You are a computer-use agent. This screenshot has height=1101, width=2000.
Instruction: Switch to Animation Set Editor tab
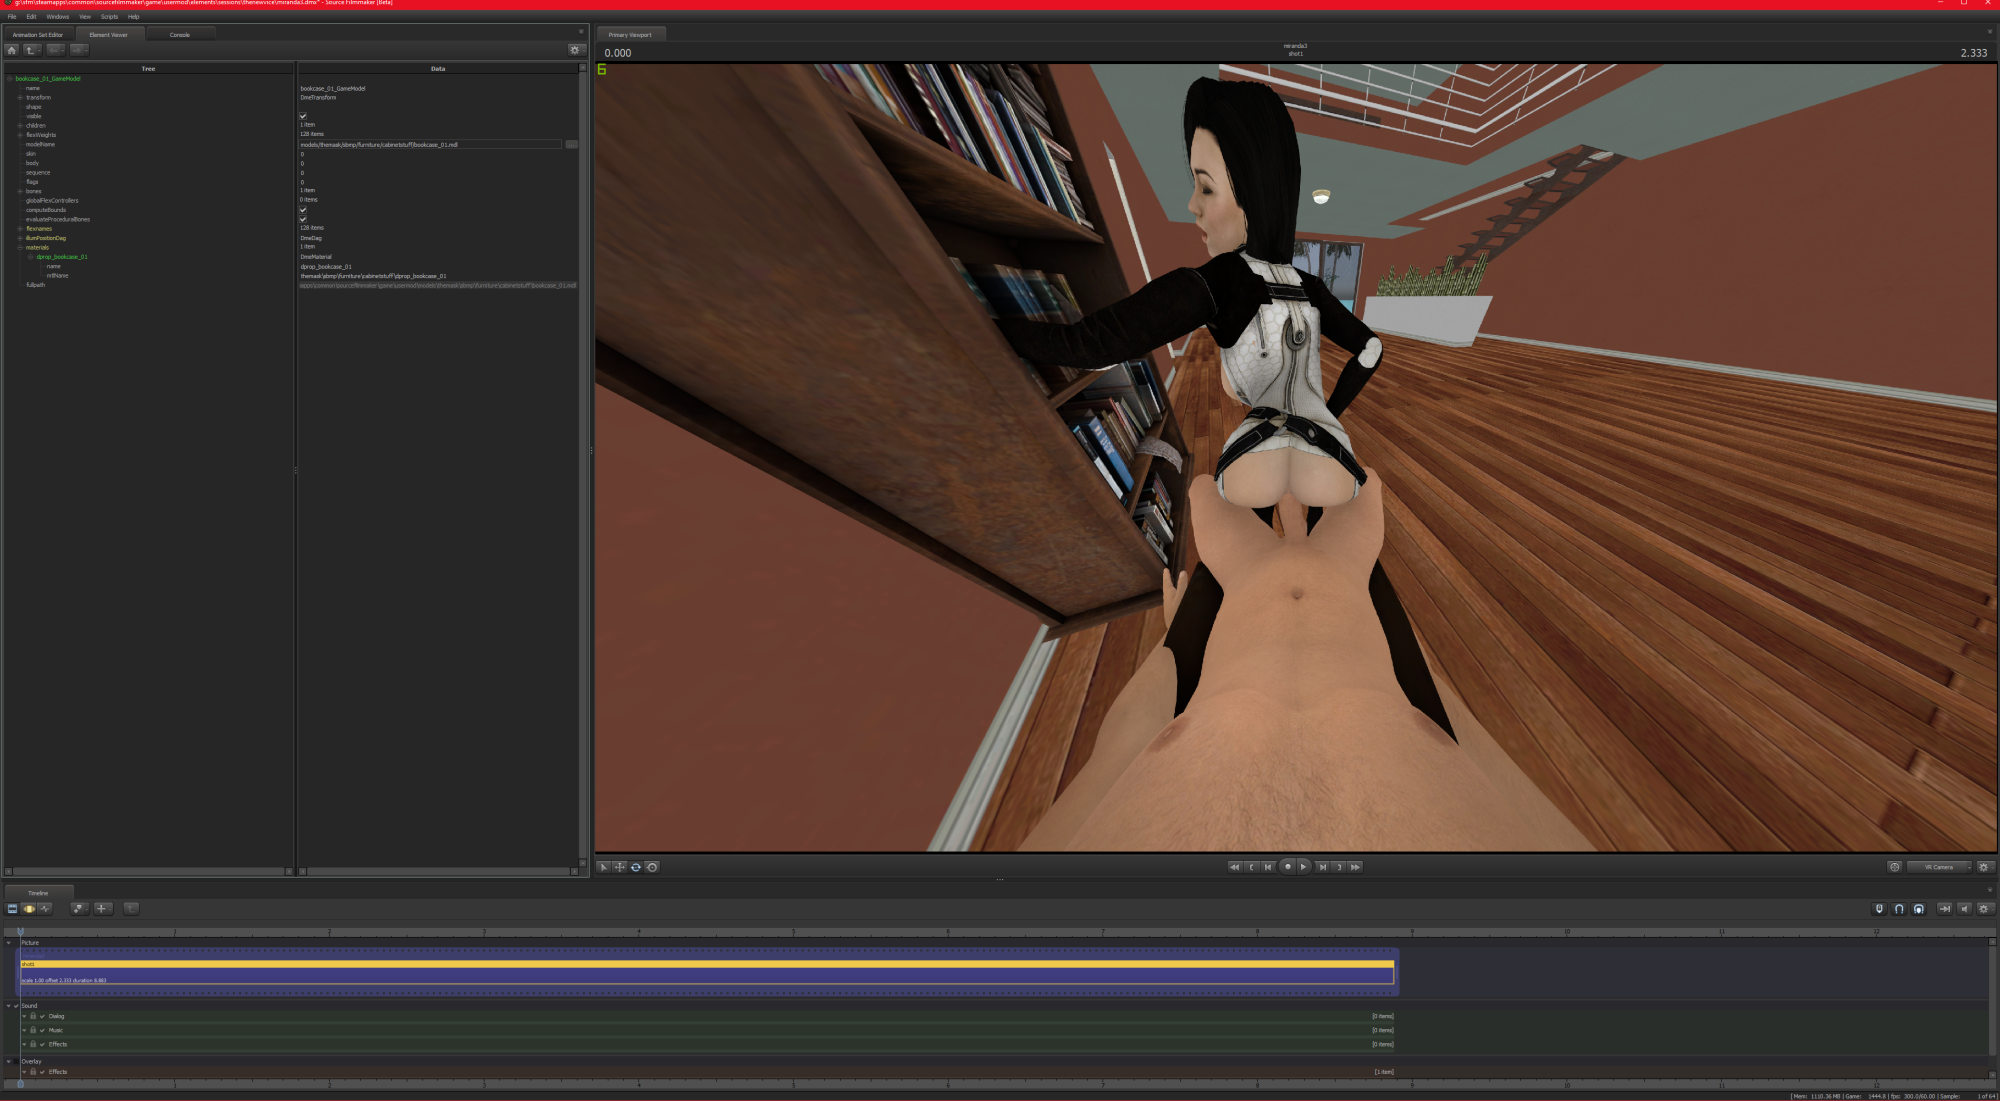tap(38, 35)
